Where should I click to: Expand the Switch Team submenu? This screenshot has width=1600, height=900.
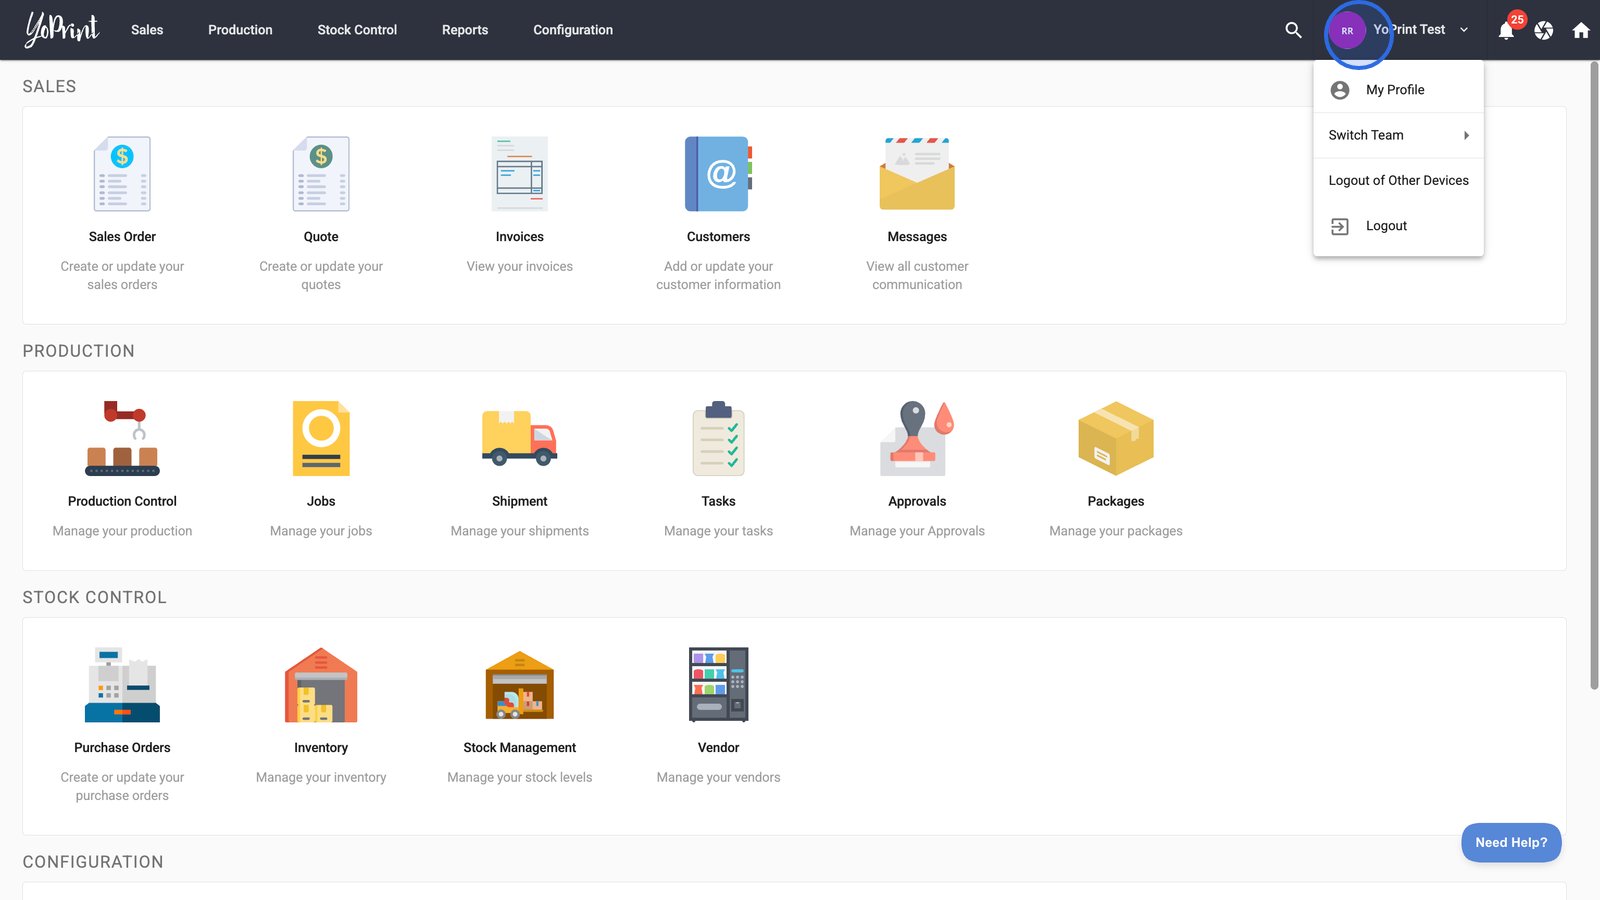click(x=1397, y=135)
